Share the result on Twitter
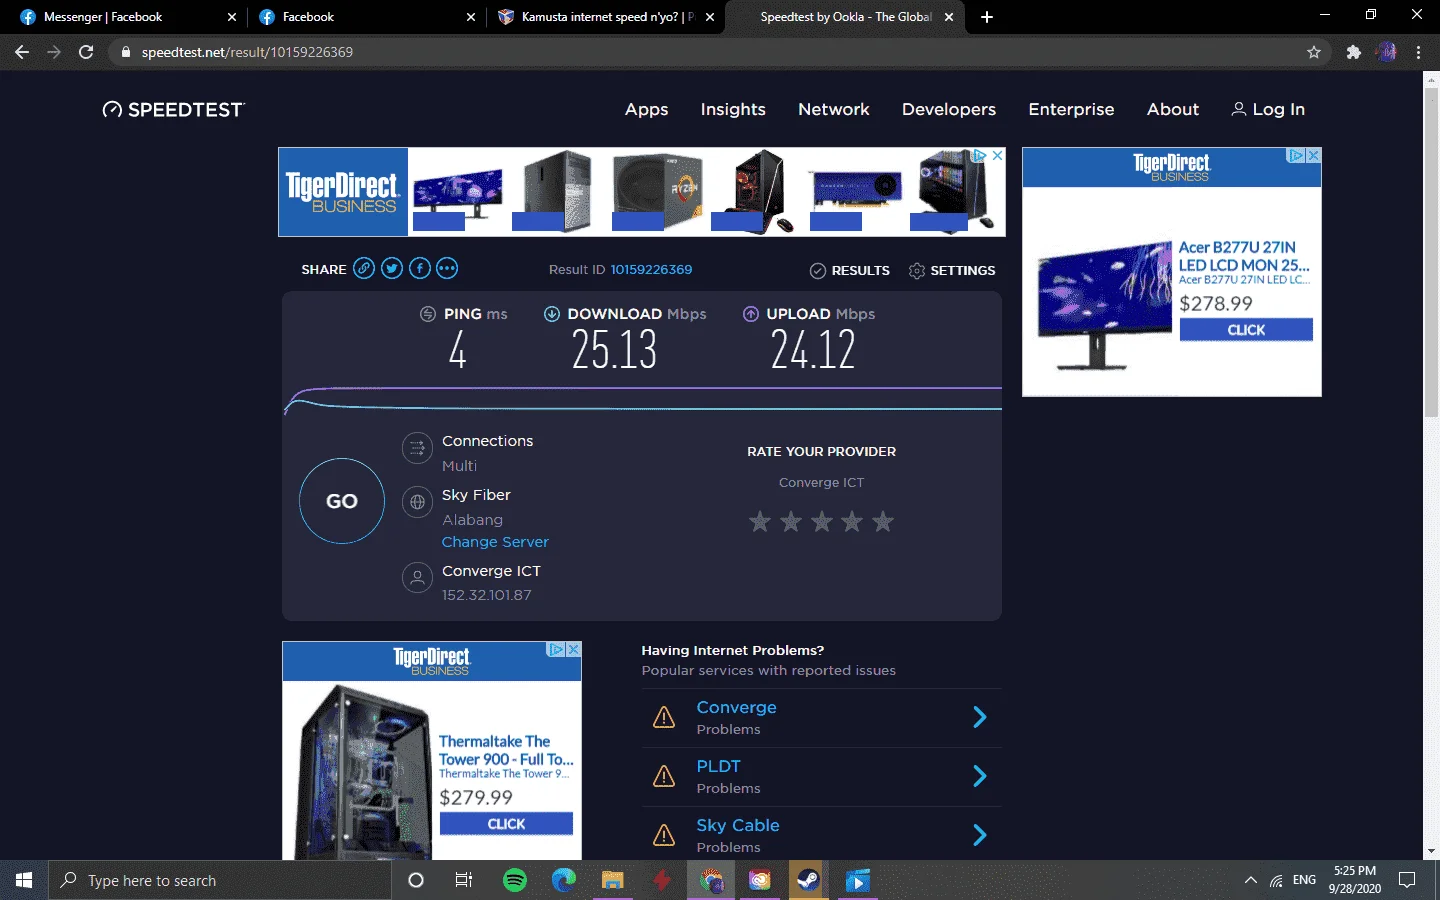 [x=392, y=268]
